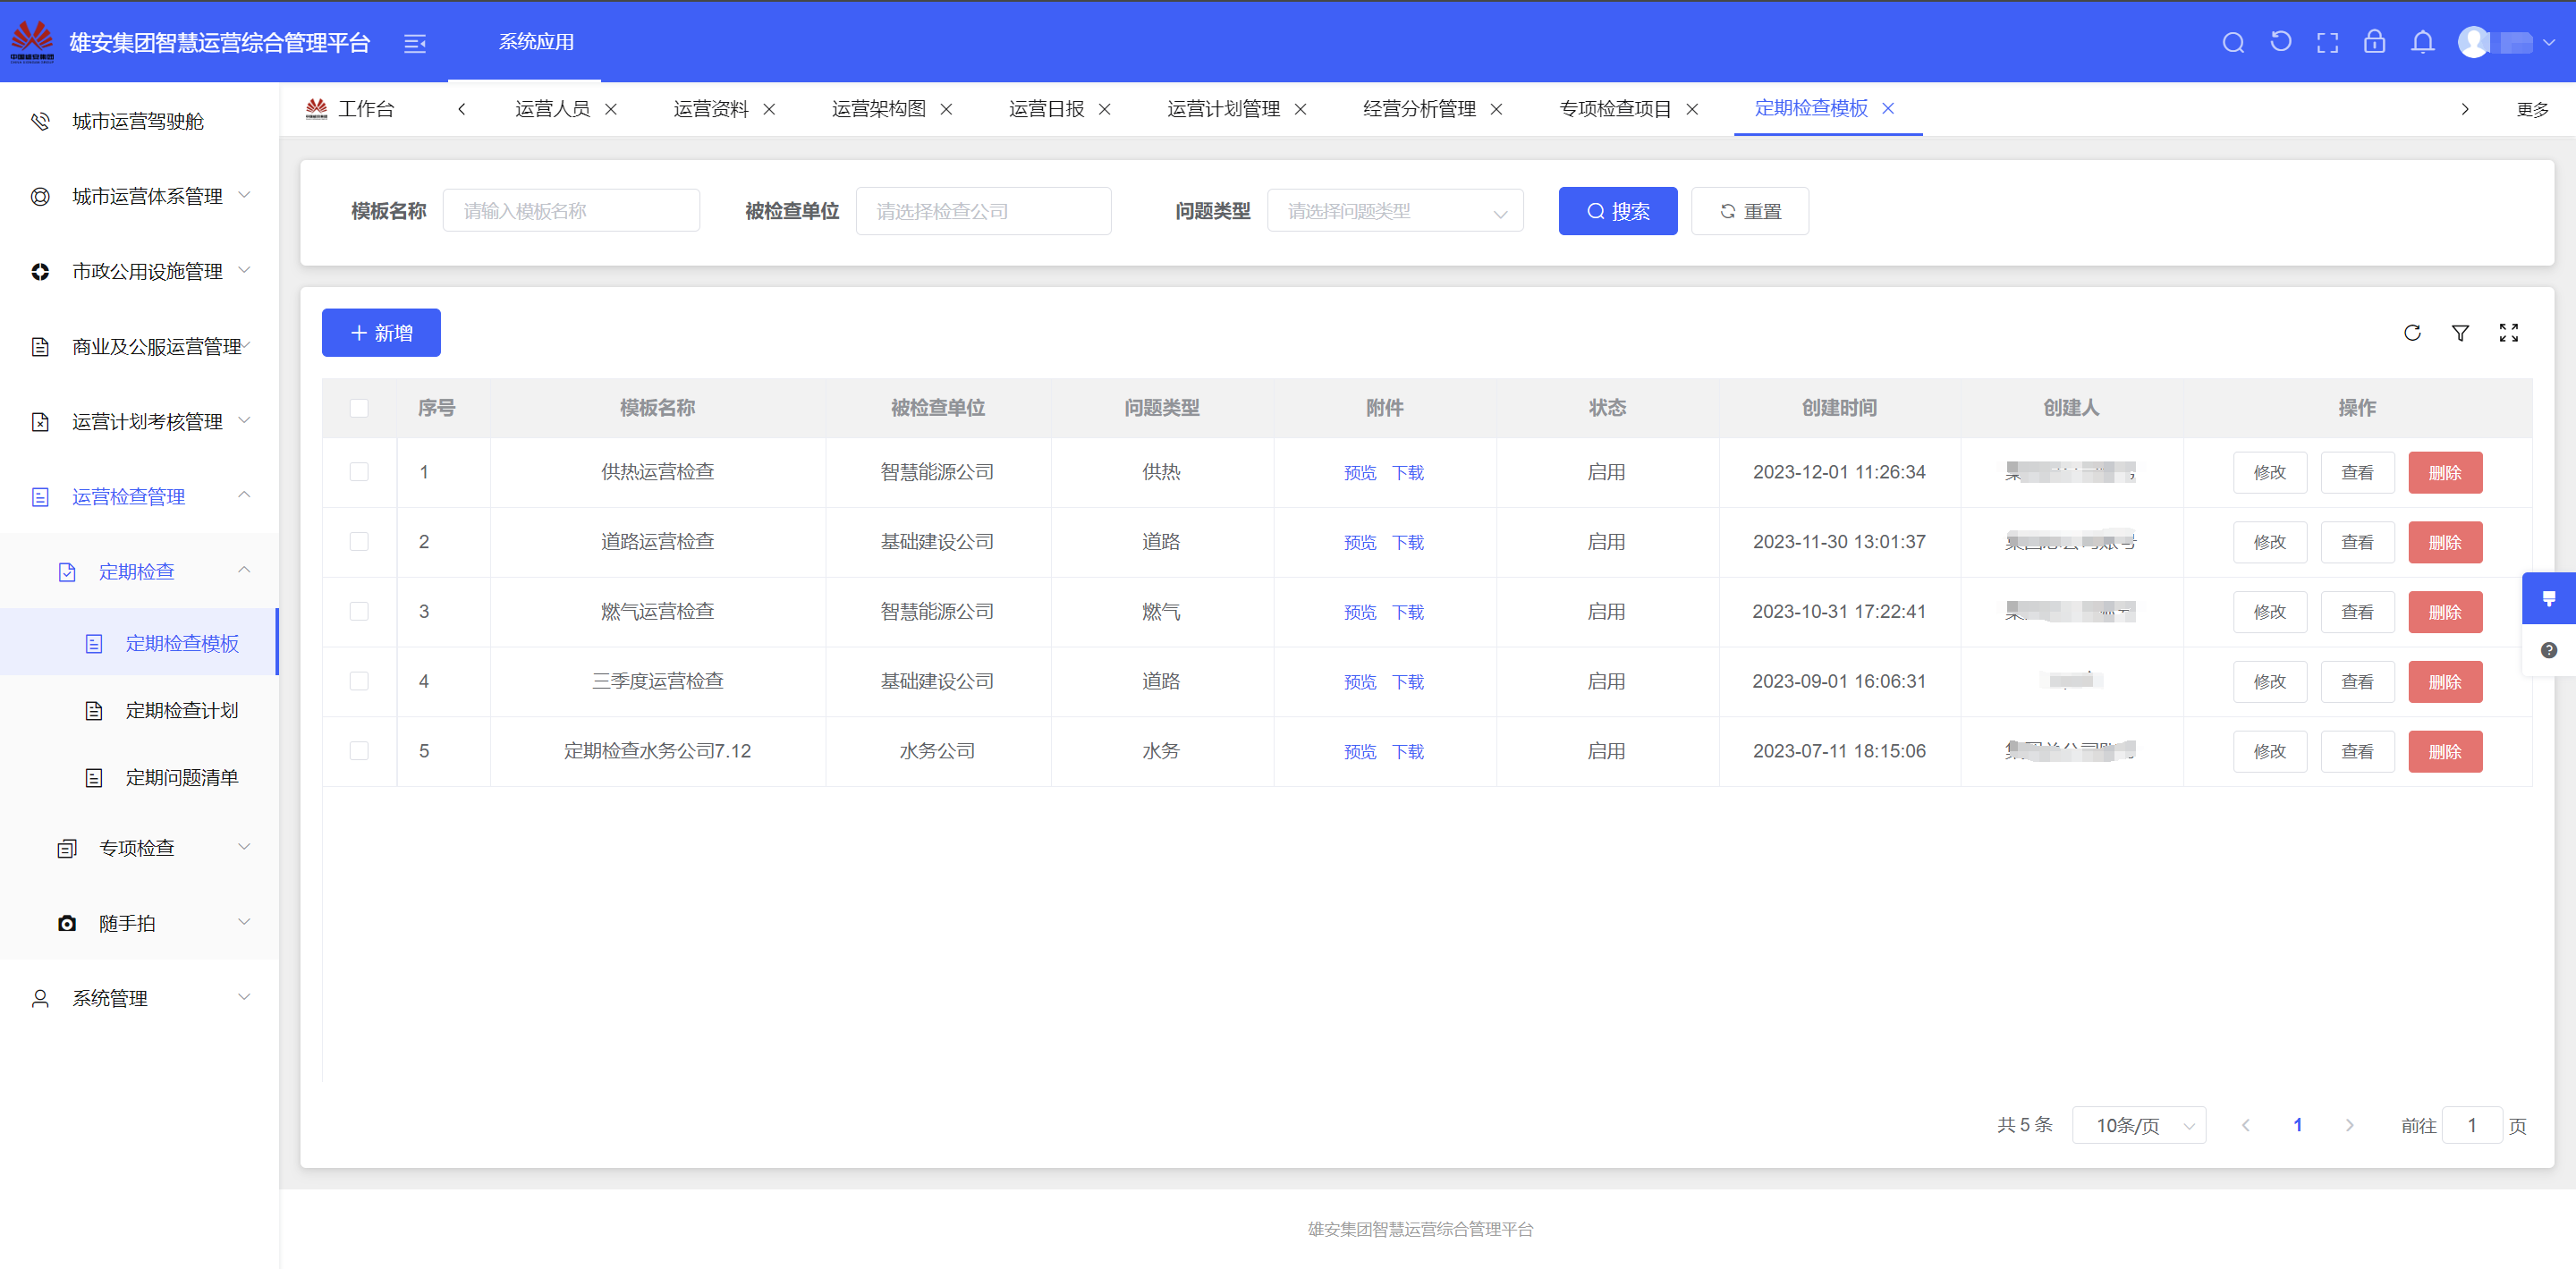Close the 专项检查项目 tab
This screenshot has width=2576, height=1269.
1693,109
